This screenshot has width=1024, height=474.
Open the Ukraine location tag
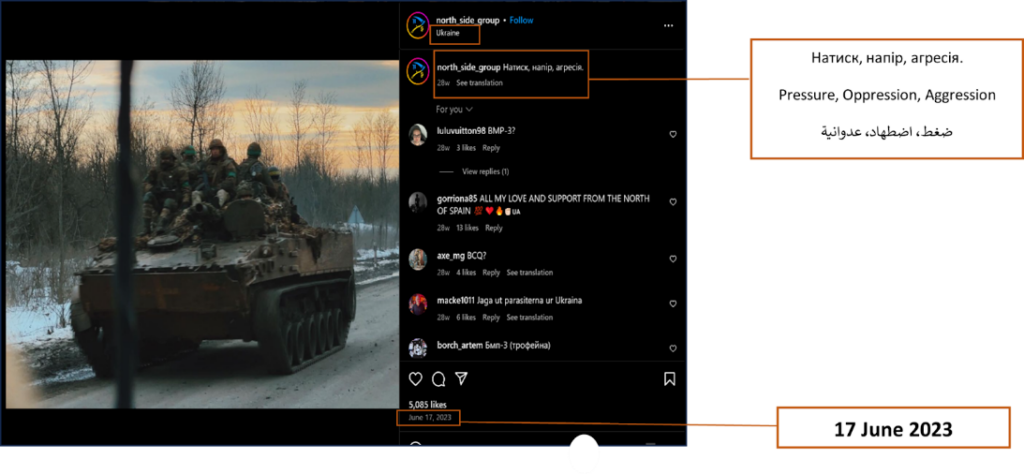(x=448, y=33)
